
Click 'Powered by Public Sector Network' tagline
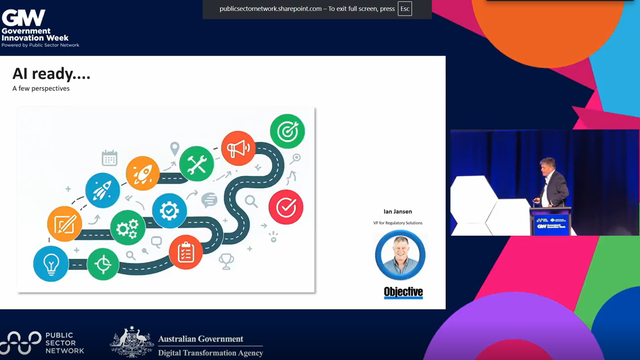(40, 45)
